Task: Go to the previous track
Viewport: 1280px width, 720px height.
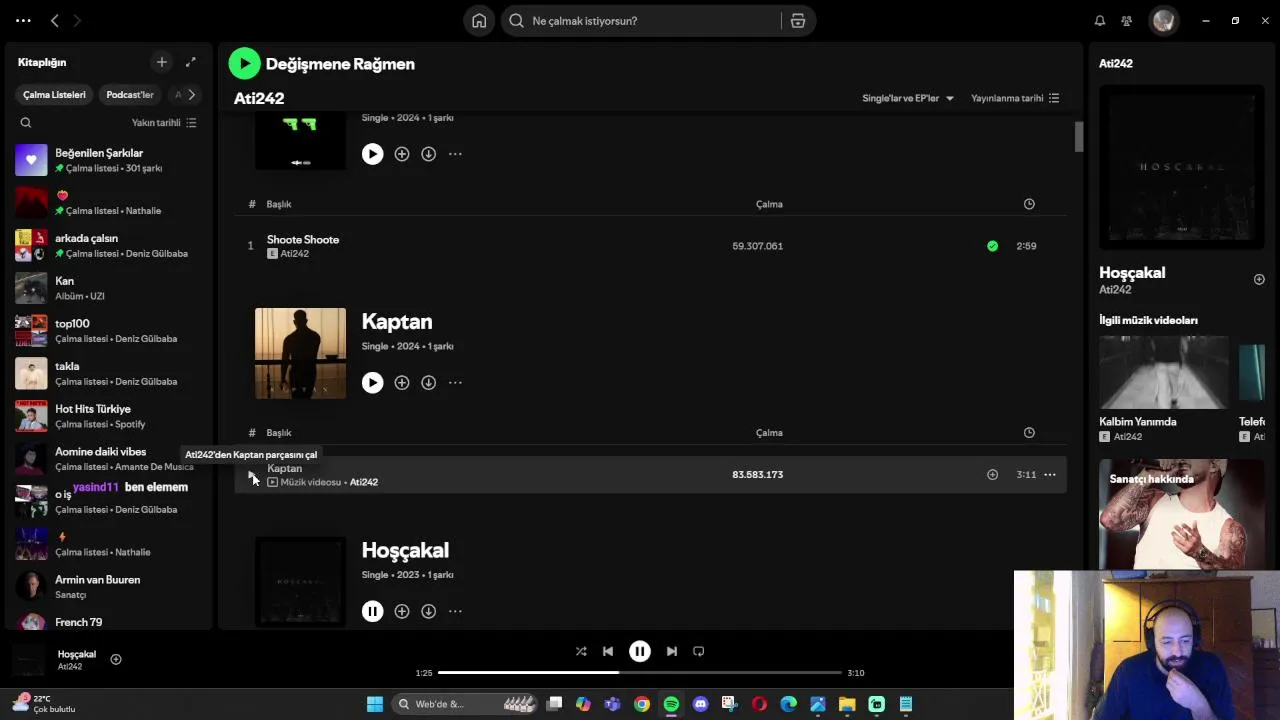Action: click(x=608, y=651)
